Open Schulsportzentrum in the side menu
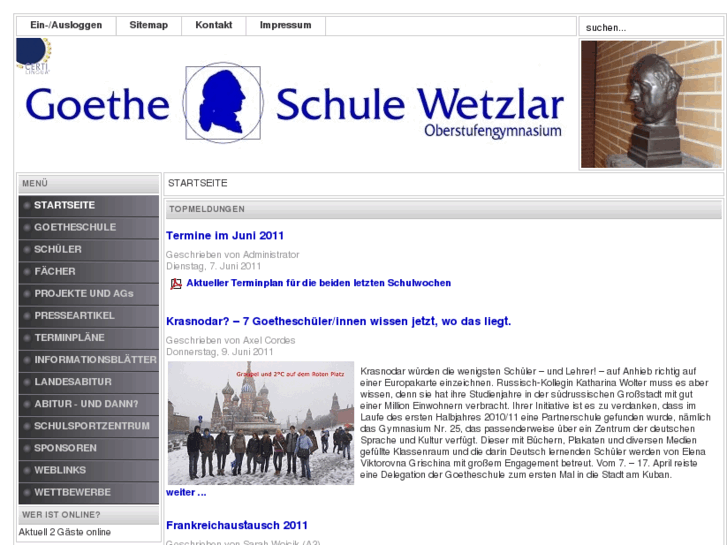 coord(89,426)
